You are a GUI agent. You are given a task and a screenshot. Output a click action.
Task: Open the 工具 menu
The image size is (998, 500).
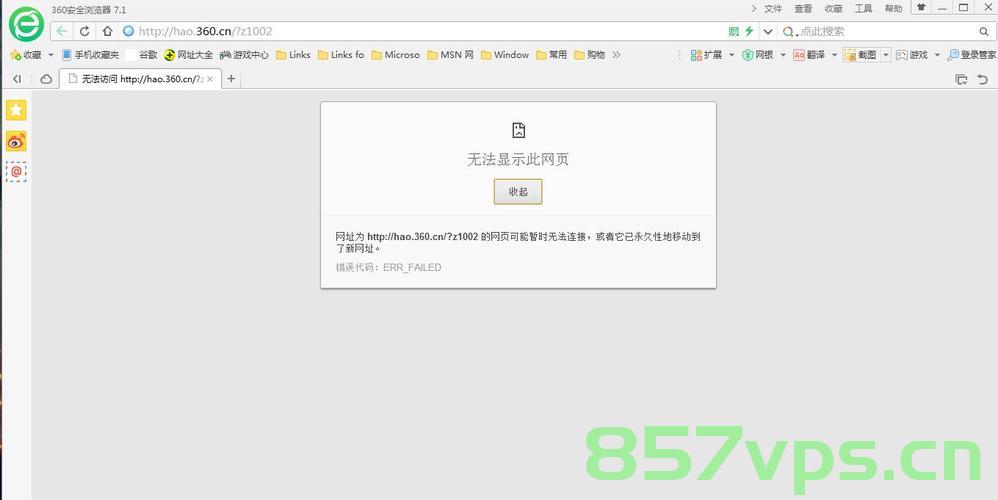click(864, 8)
